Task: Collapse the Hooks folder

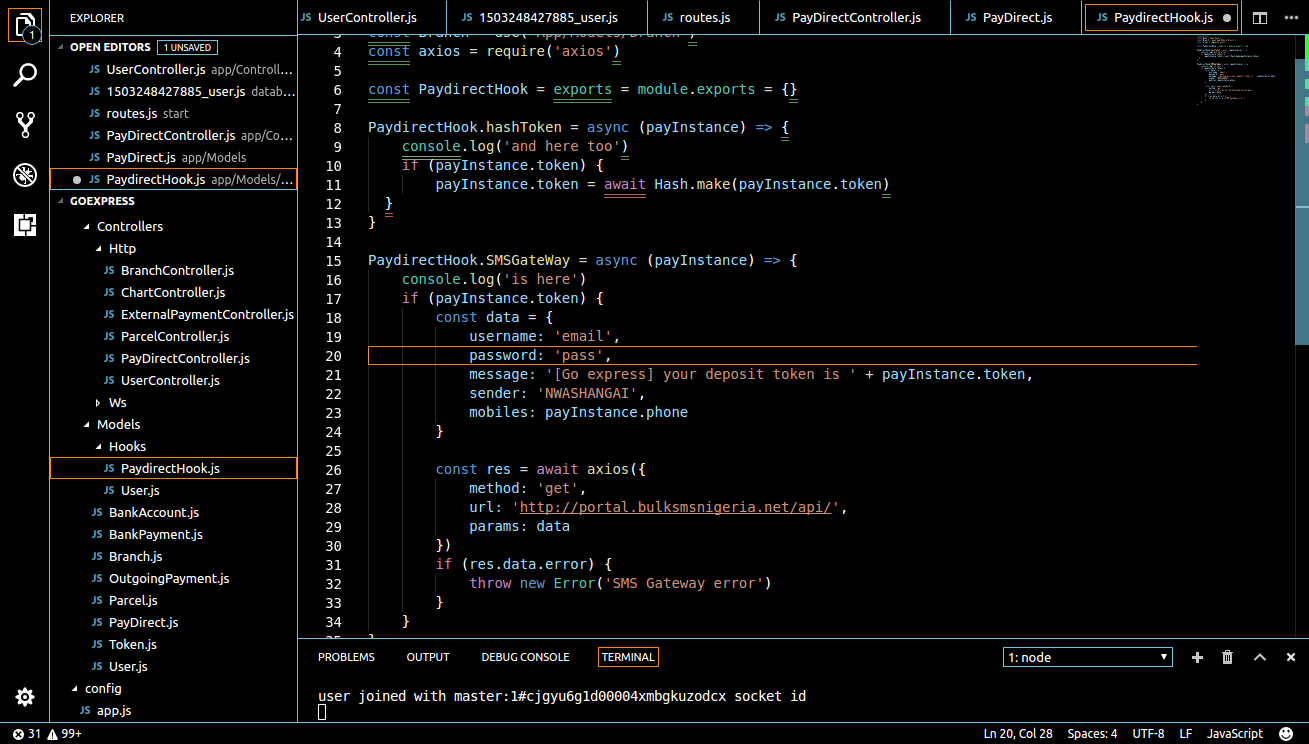Action: (98, 447)
